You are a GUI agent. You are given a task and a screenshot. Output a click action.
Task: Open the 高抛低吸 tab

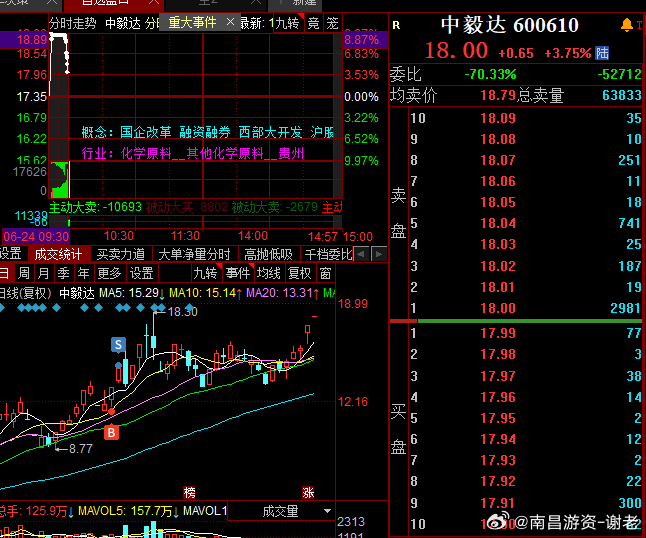[268, 254]
